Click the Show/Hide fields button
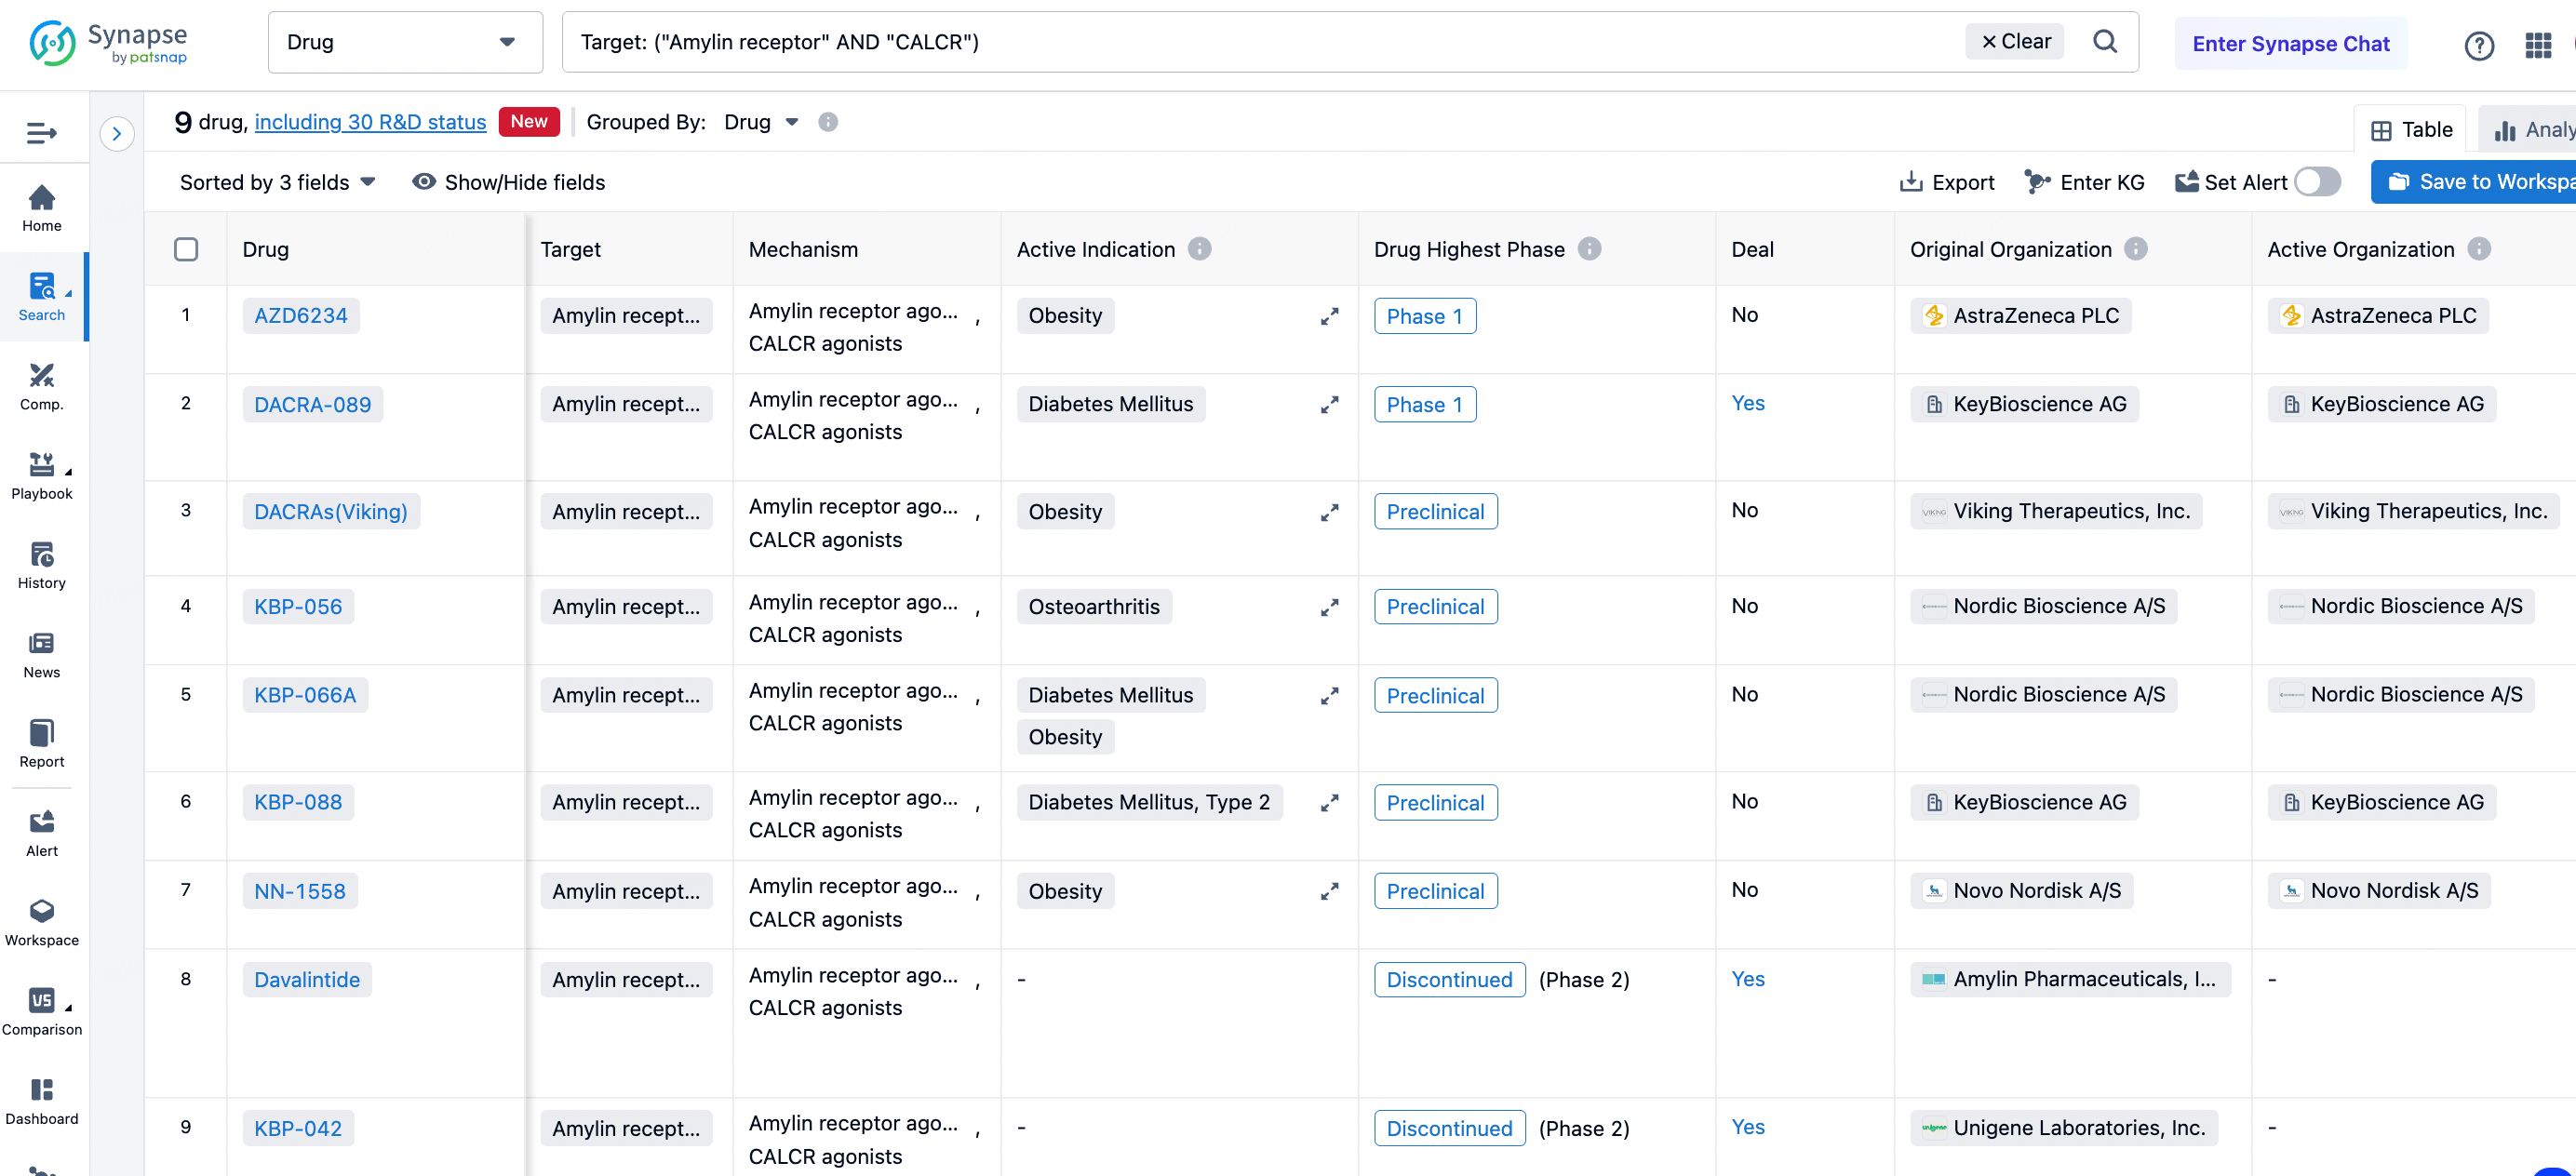The image size is (2576, 1176). coord(511,180)
